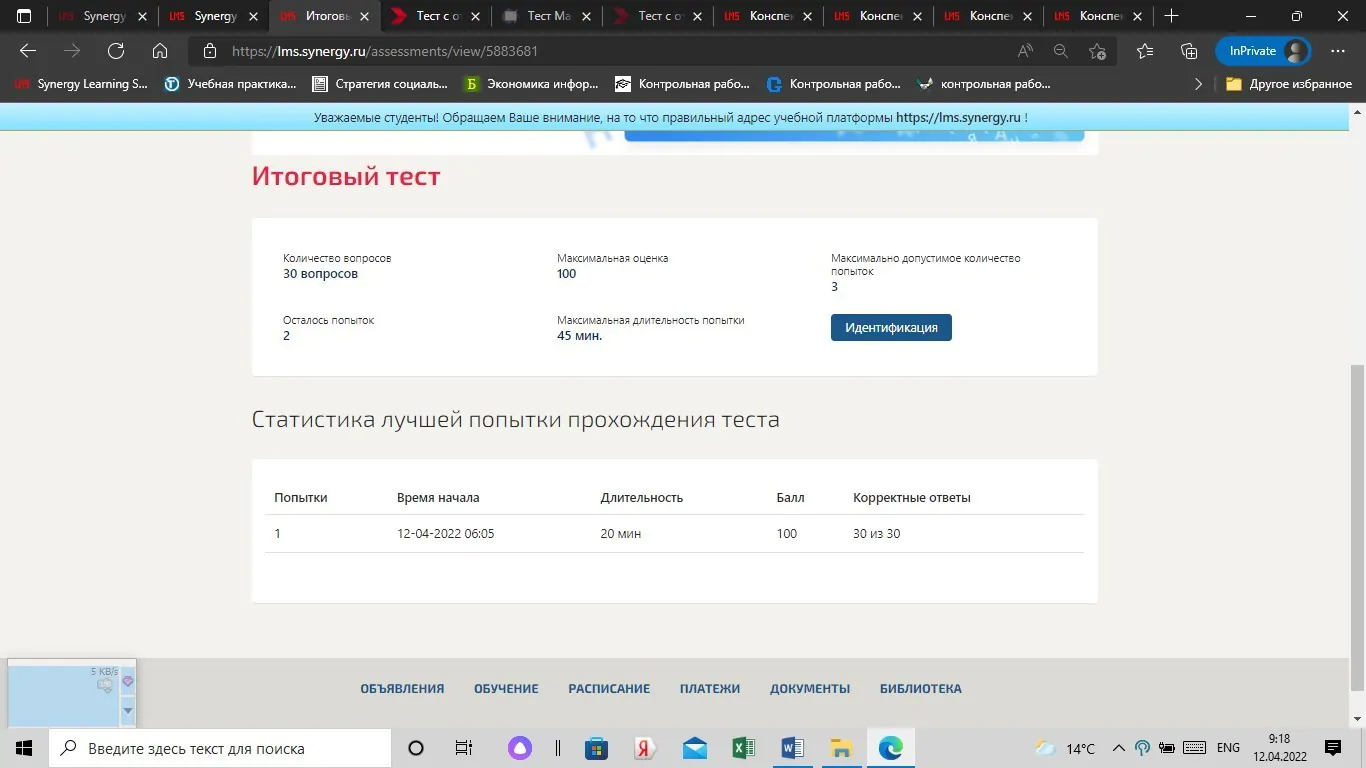Image resolution: width=1366 pixels, height=768 pixels.
Task: Reload the current page
Action: pos(116,51)
